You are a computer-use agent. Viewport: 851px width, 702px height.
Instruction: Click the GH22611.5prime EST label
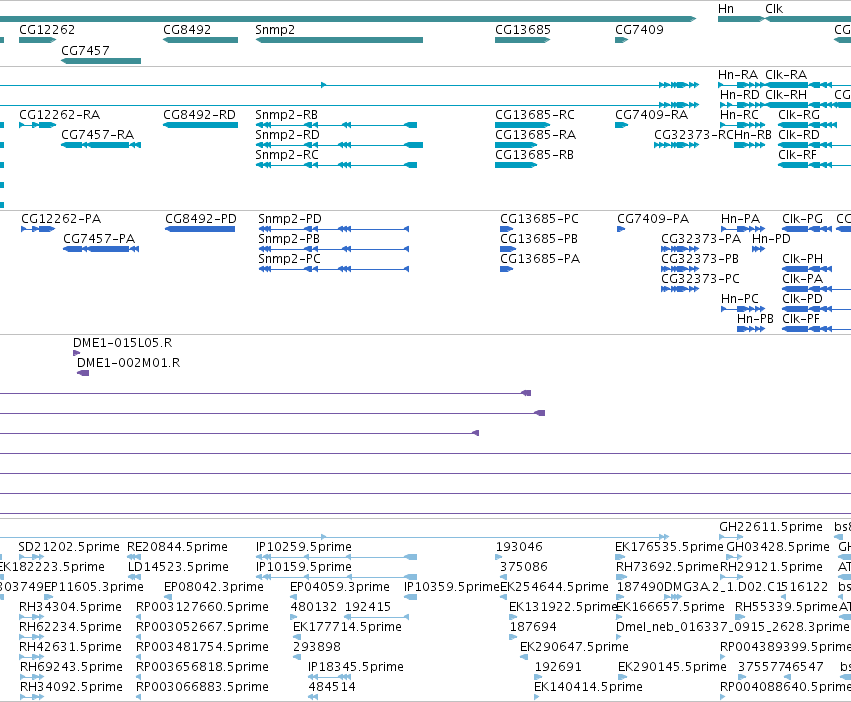[x=771, y=527]
